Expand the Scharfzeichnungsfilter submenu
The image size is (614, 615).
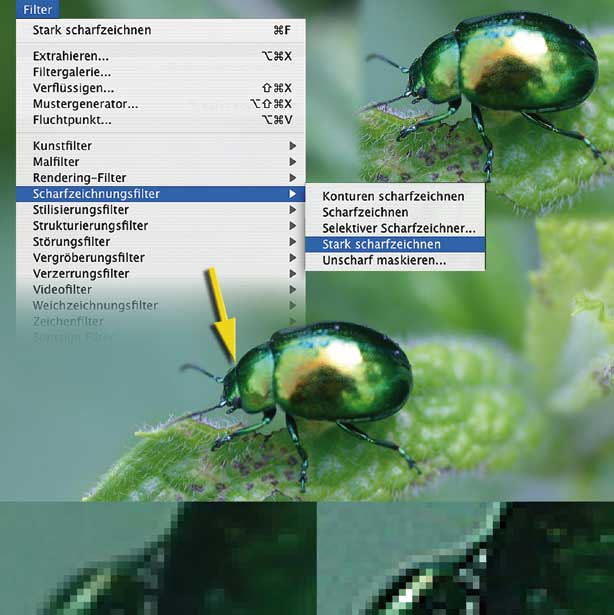pyautogui.click(x=160, y=194)
